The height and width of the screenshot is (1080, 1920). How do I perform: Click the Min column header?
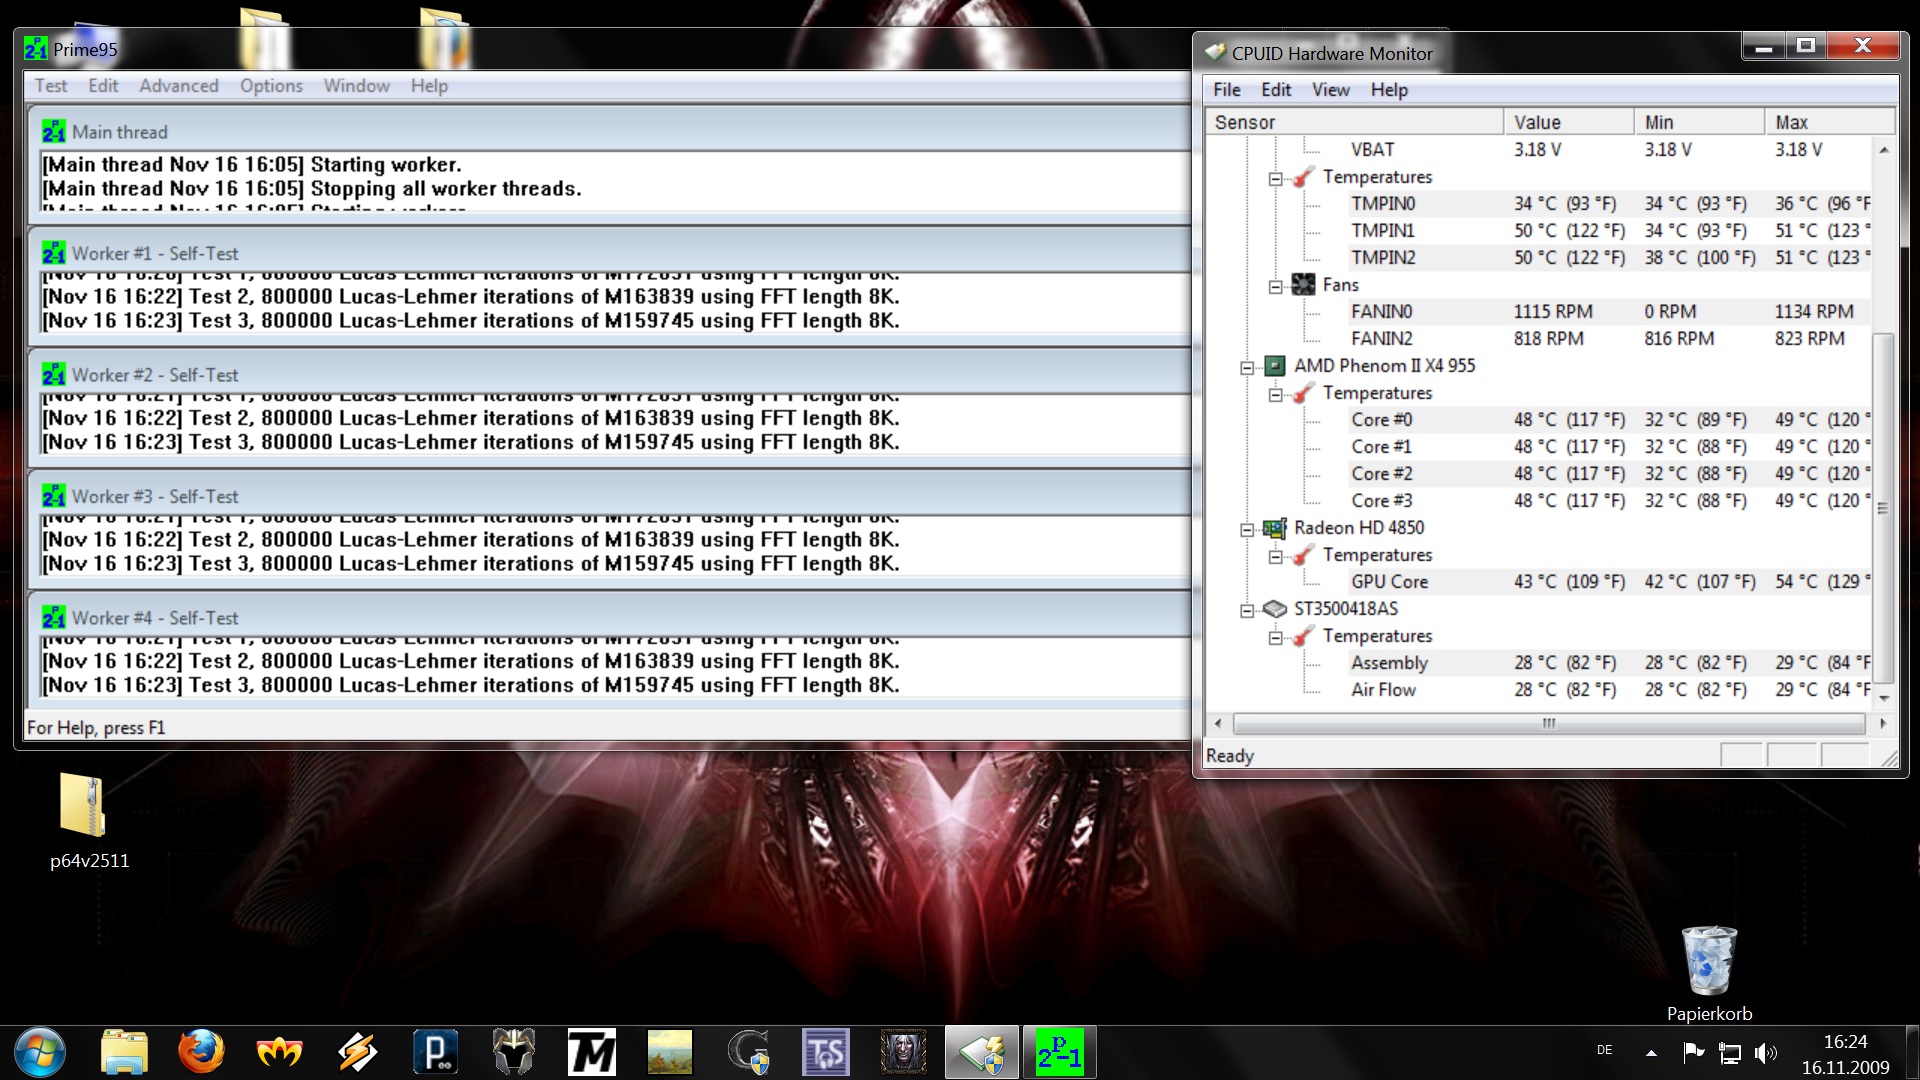[1699, 122]
